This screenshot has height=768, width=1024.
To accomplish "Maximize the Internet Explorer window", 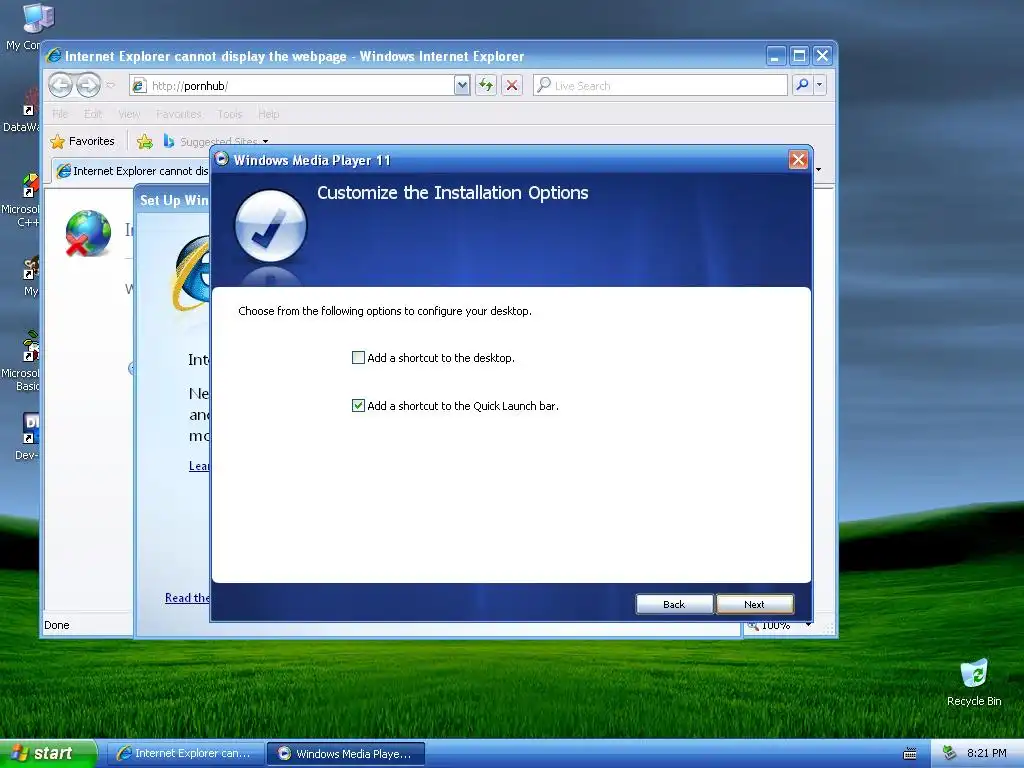I will coord(799,56).
